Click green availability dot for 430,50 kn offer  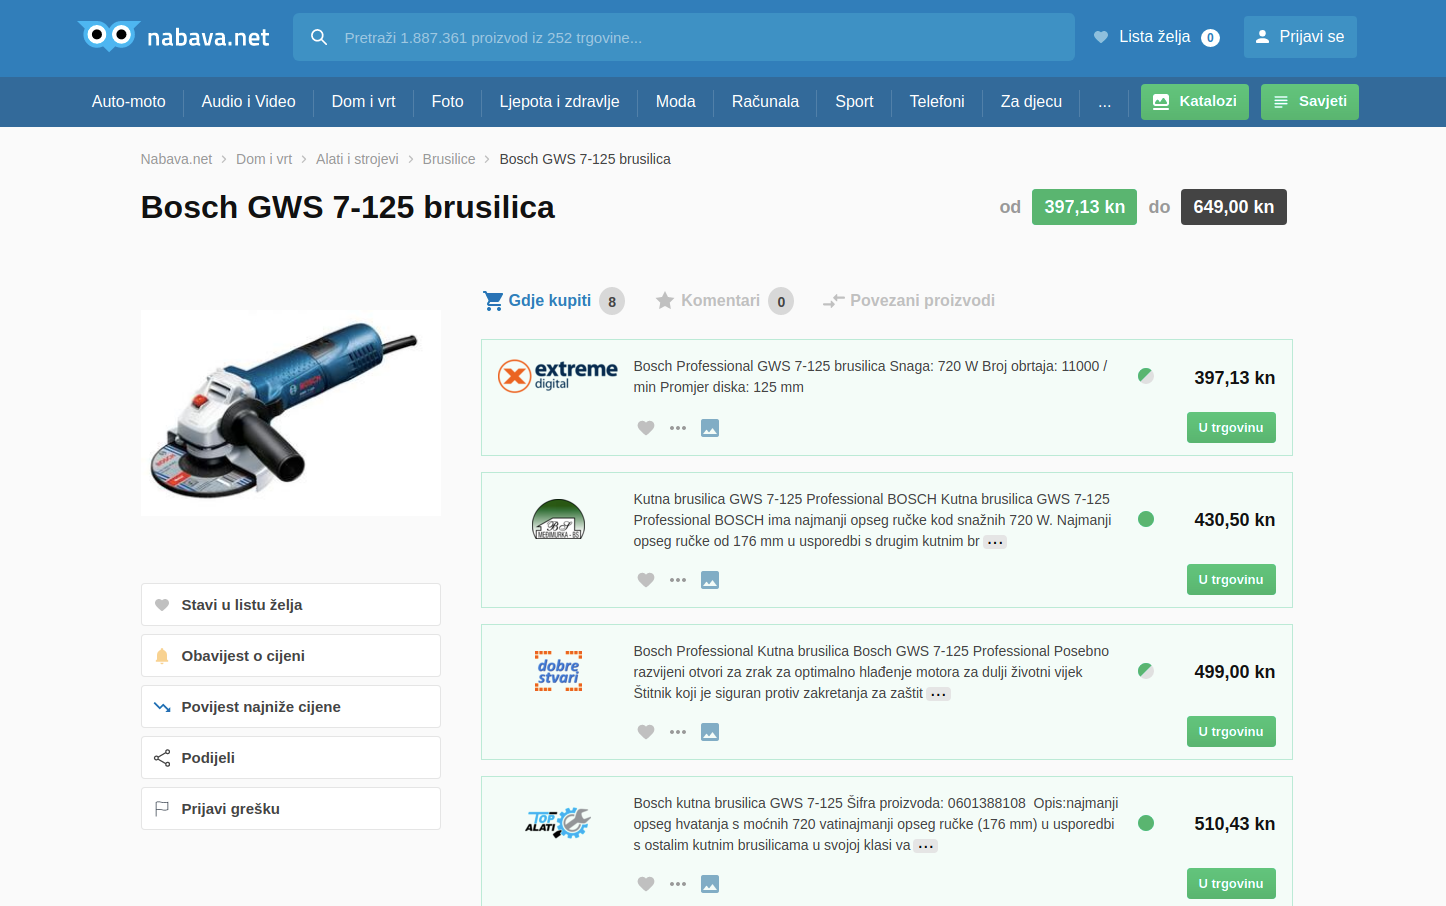[1146, 519]
